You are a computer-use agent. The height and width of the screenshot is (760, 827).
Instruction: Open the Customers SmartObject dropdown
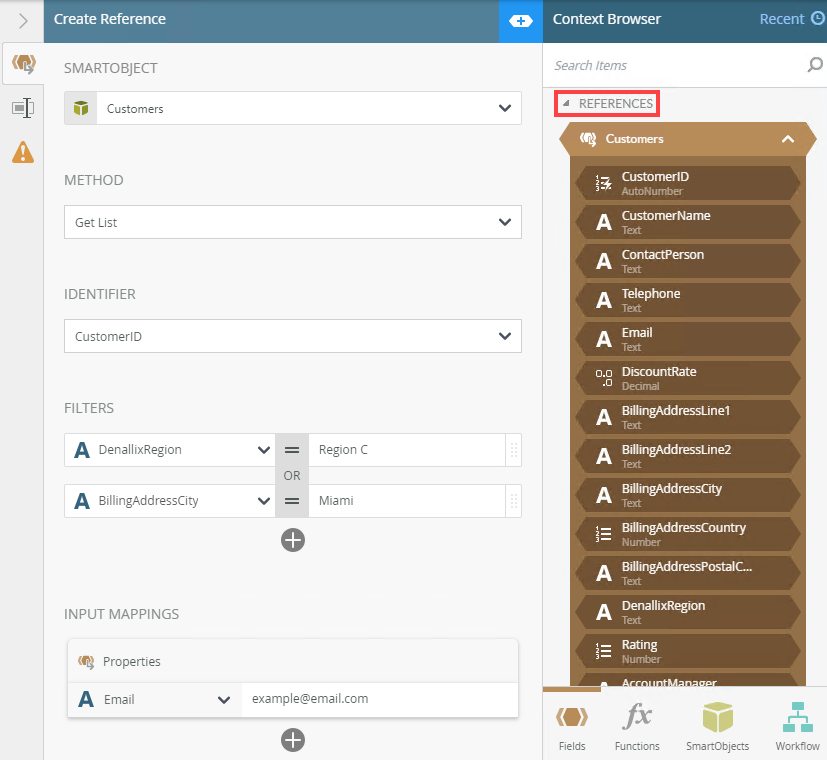pos(293,108)
